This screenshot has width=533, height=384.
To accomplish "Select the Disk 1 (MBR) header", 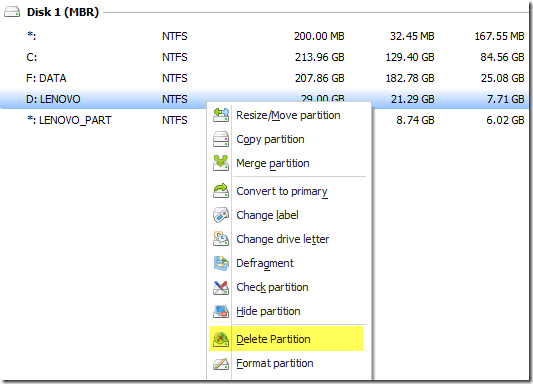I will tap(63, 12).
